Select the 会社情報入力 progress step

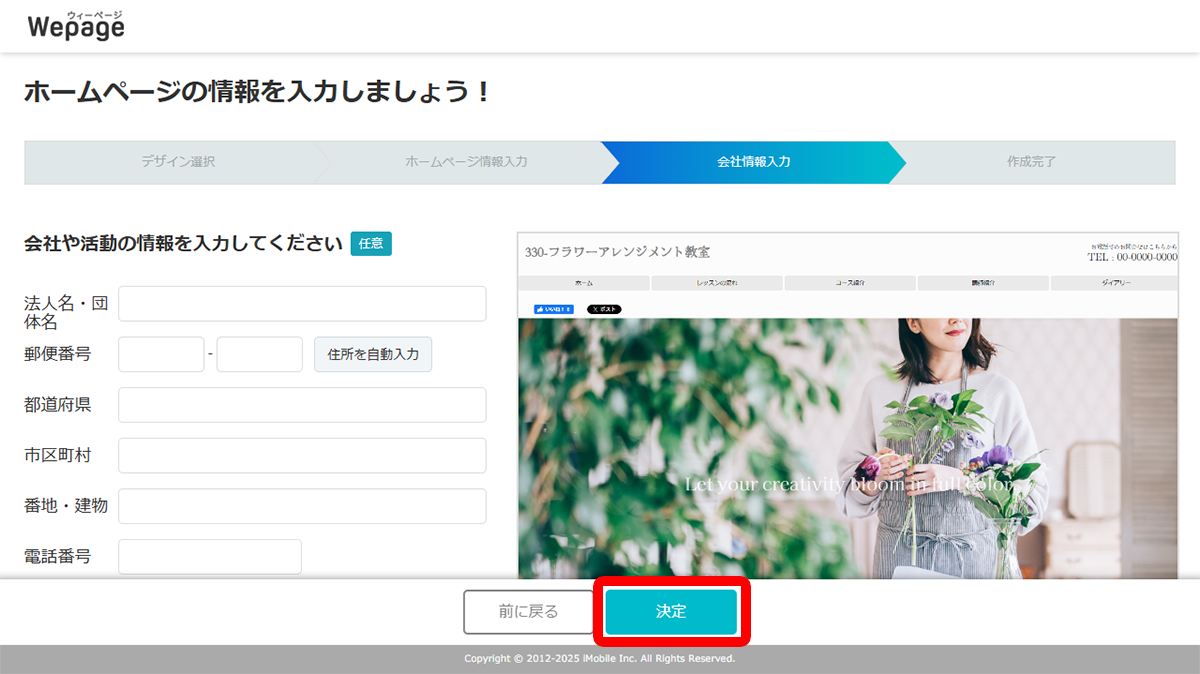[753, 162]
